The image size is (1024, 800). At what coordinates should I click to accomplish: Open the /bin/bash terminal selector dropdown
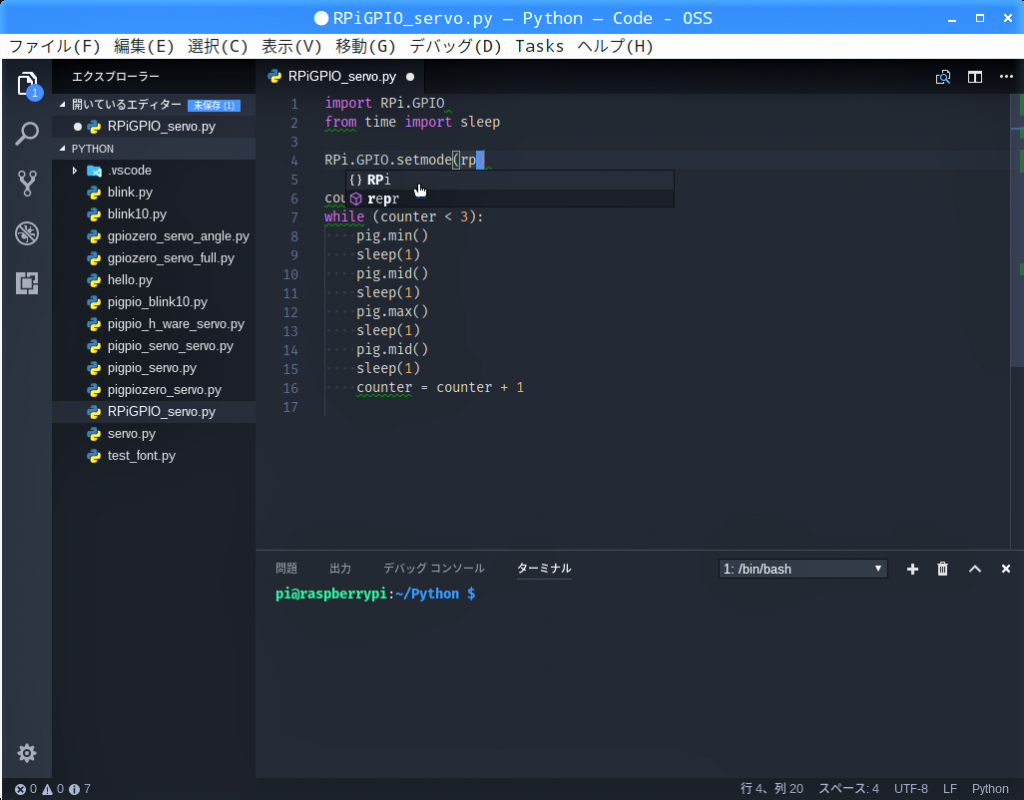point(803,569)
